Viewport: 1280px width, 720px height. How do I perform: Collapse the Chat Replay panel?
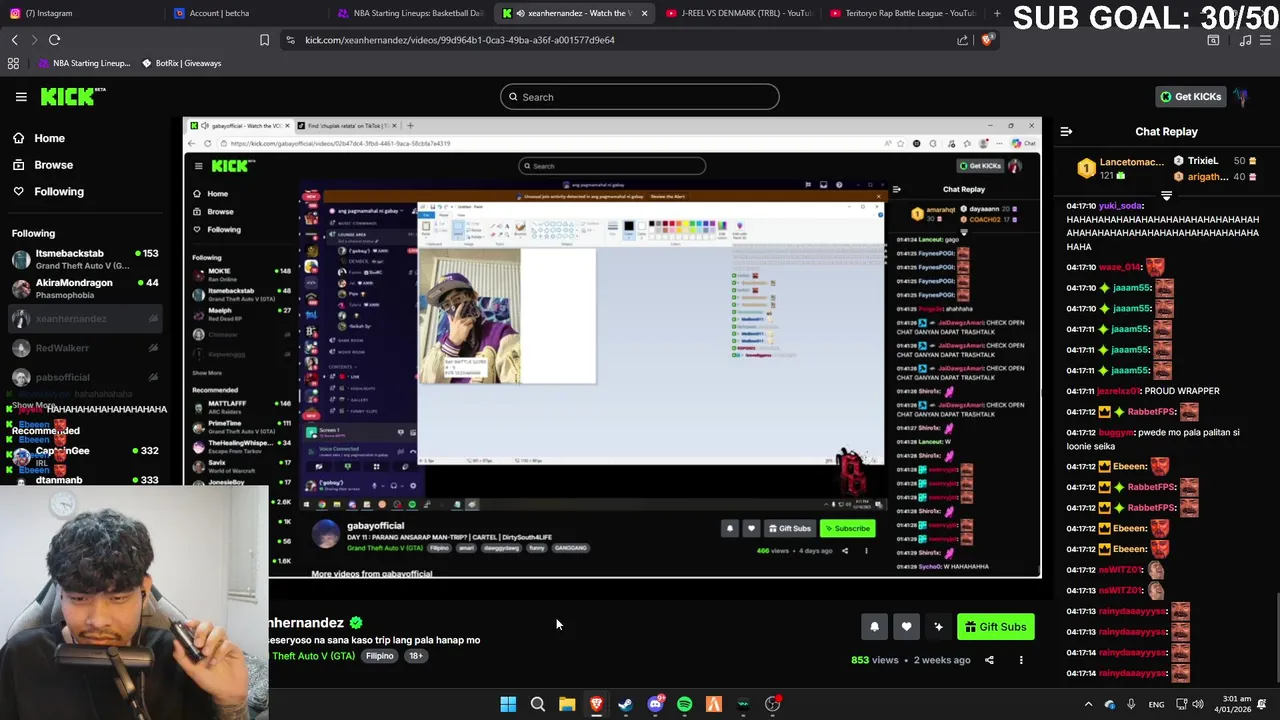[1066, 131]
